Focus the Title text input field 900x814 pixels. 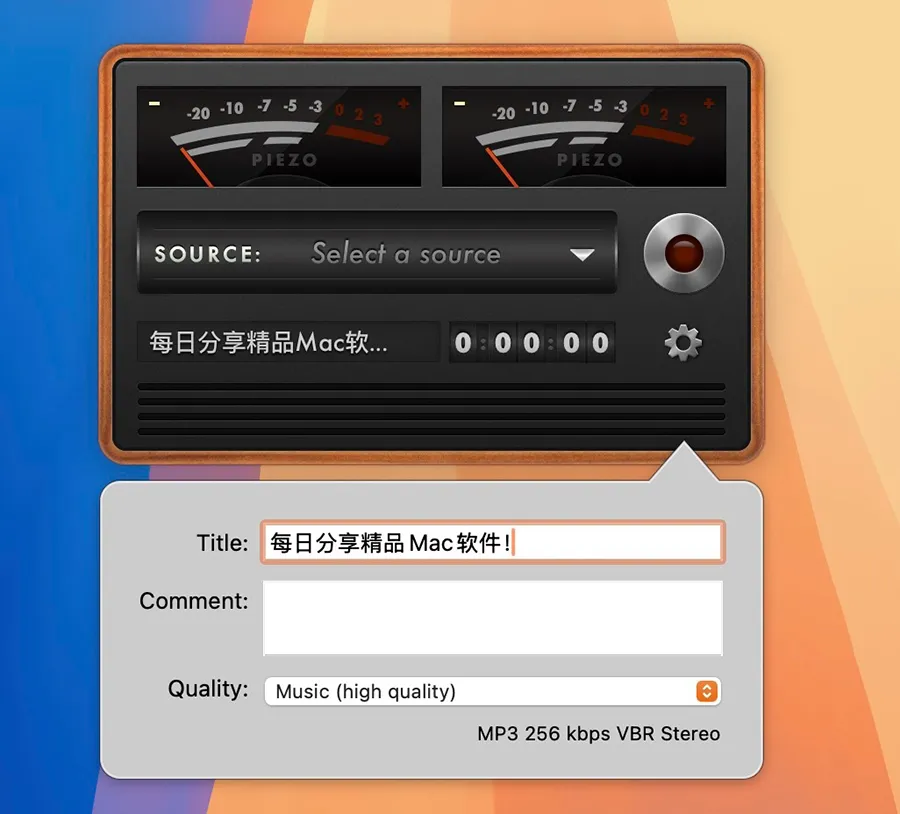click(492, 543)
